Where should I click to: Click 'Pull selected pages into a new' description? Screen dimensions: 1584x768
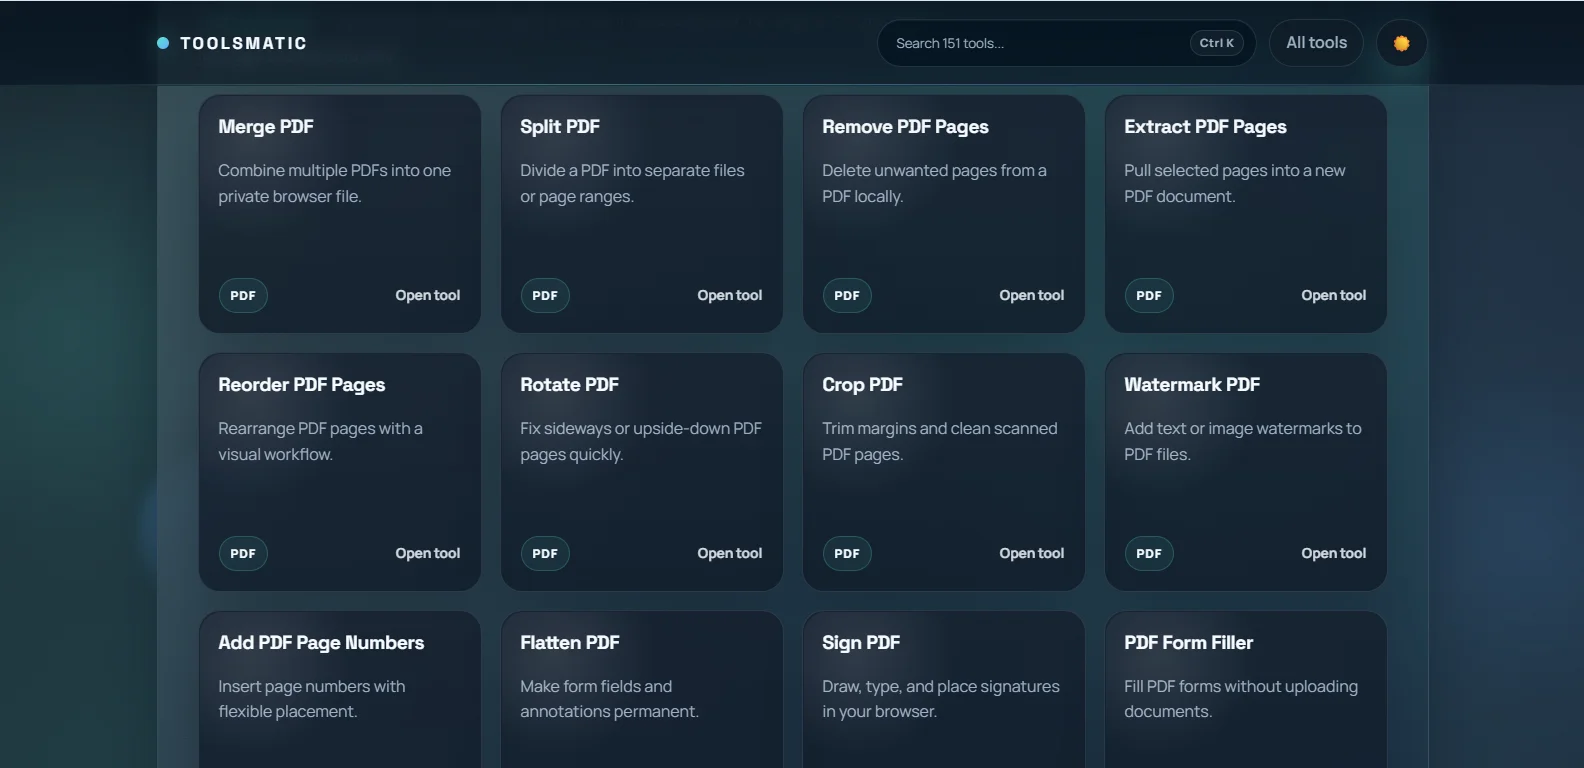pos(1234,183)
